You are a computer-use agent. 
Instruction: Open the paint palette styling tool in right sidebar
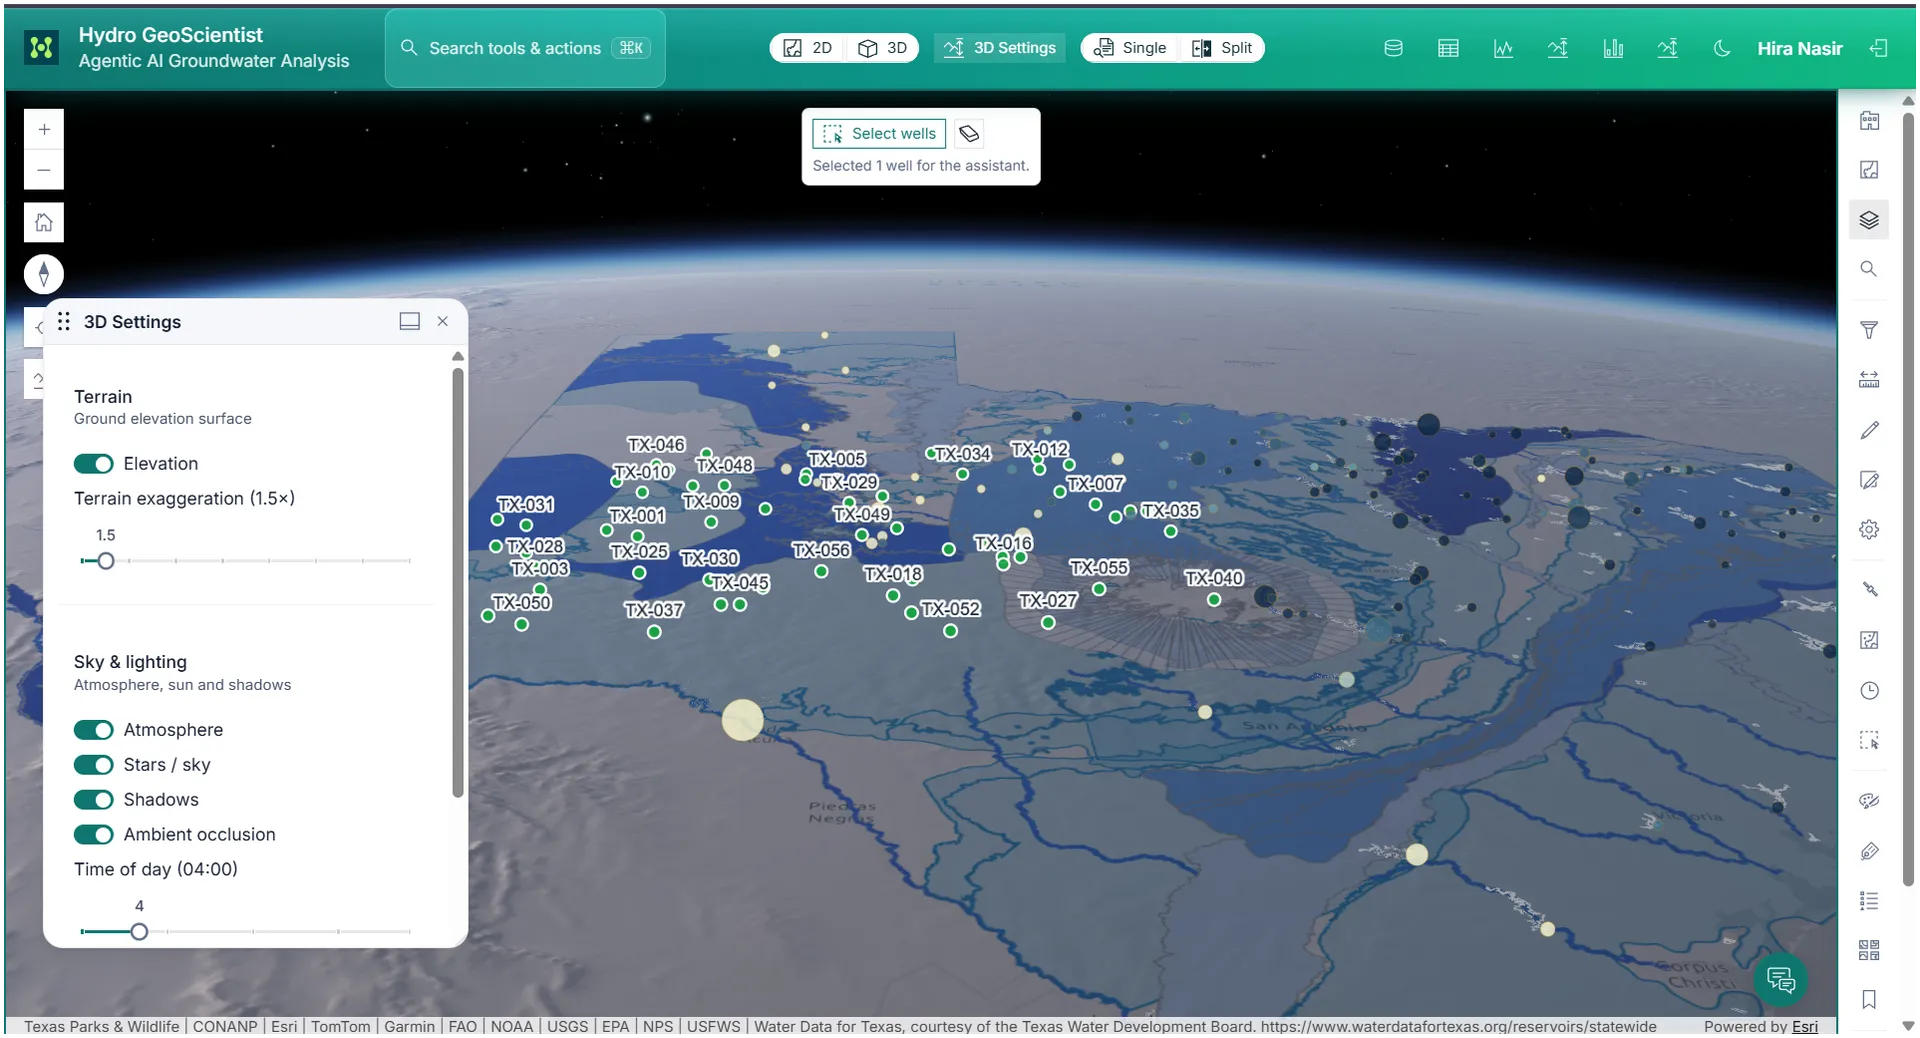(x=1869, y=801)
